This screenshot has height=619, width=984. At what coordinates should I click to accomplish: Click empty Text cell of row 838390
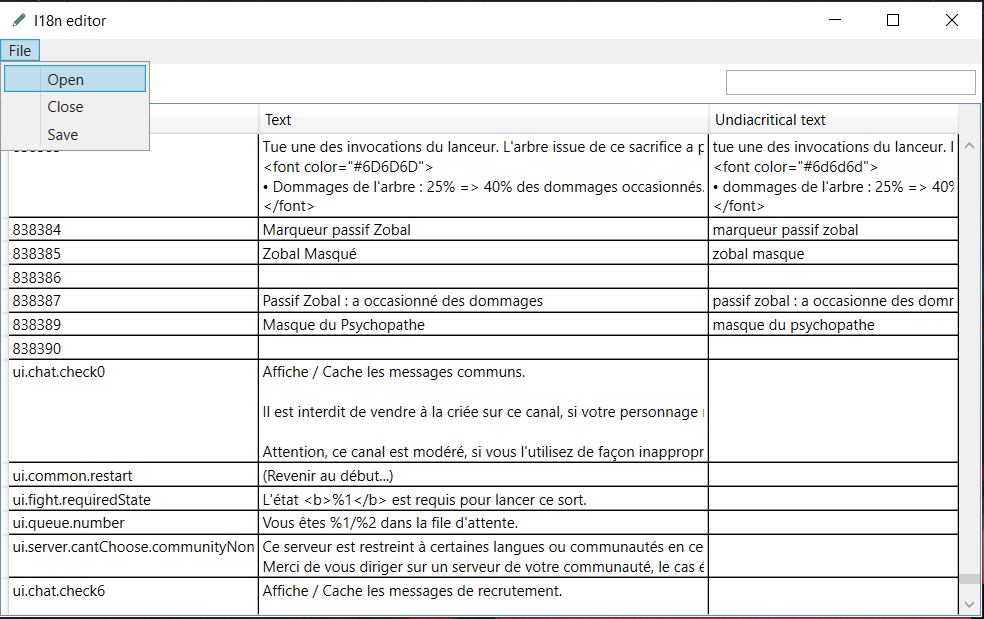tap(483, 348)
